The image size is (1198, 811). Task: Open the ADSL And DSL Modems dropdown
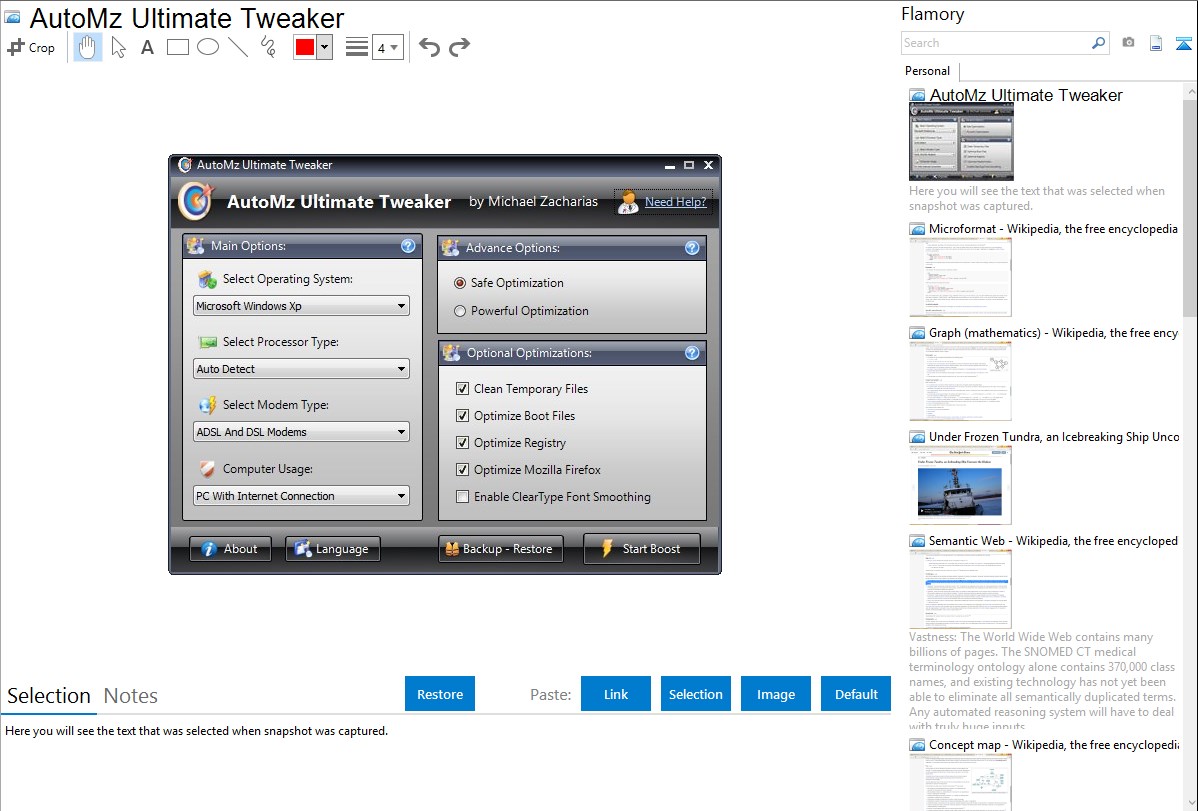(301, 432)
